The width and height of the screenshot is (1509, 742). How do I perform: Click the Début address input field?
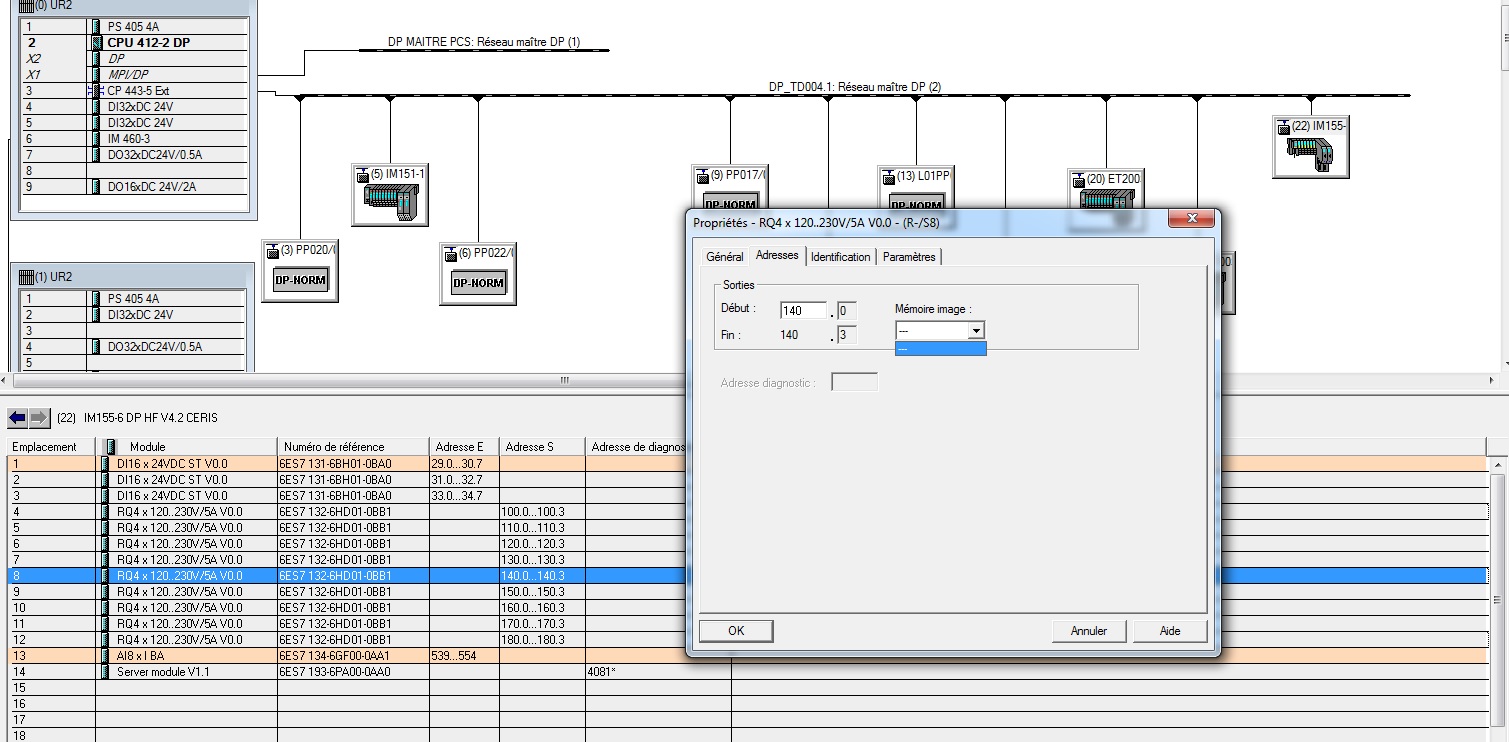[x=803, y=311]
